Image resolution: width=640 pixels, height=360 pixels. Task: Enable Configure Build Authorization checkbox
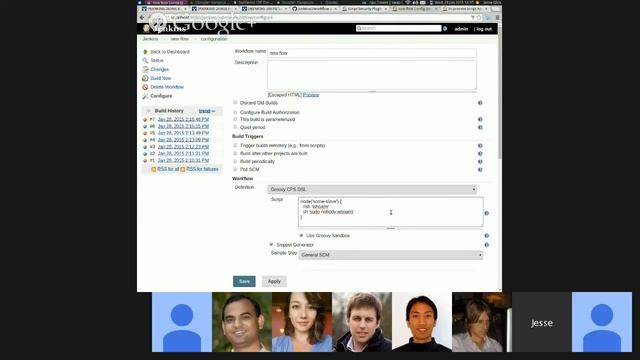(235, 112)
